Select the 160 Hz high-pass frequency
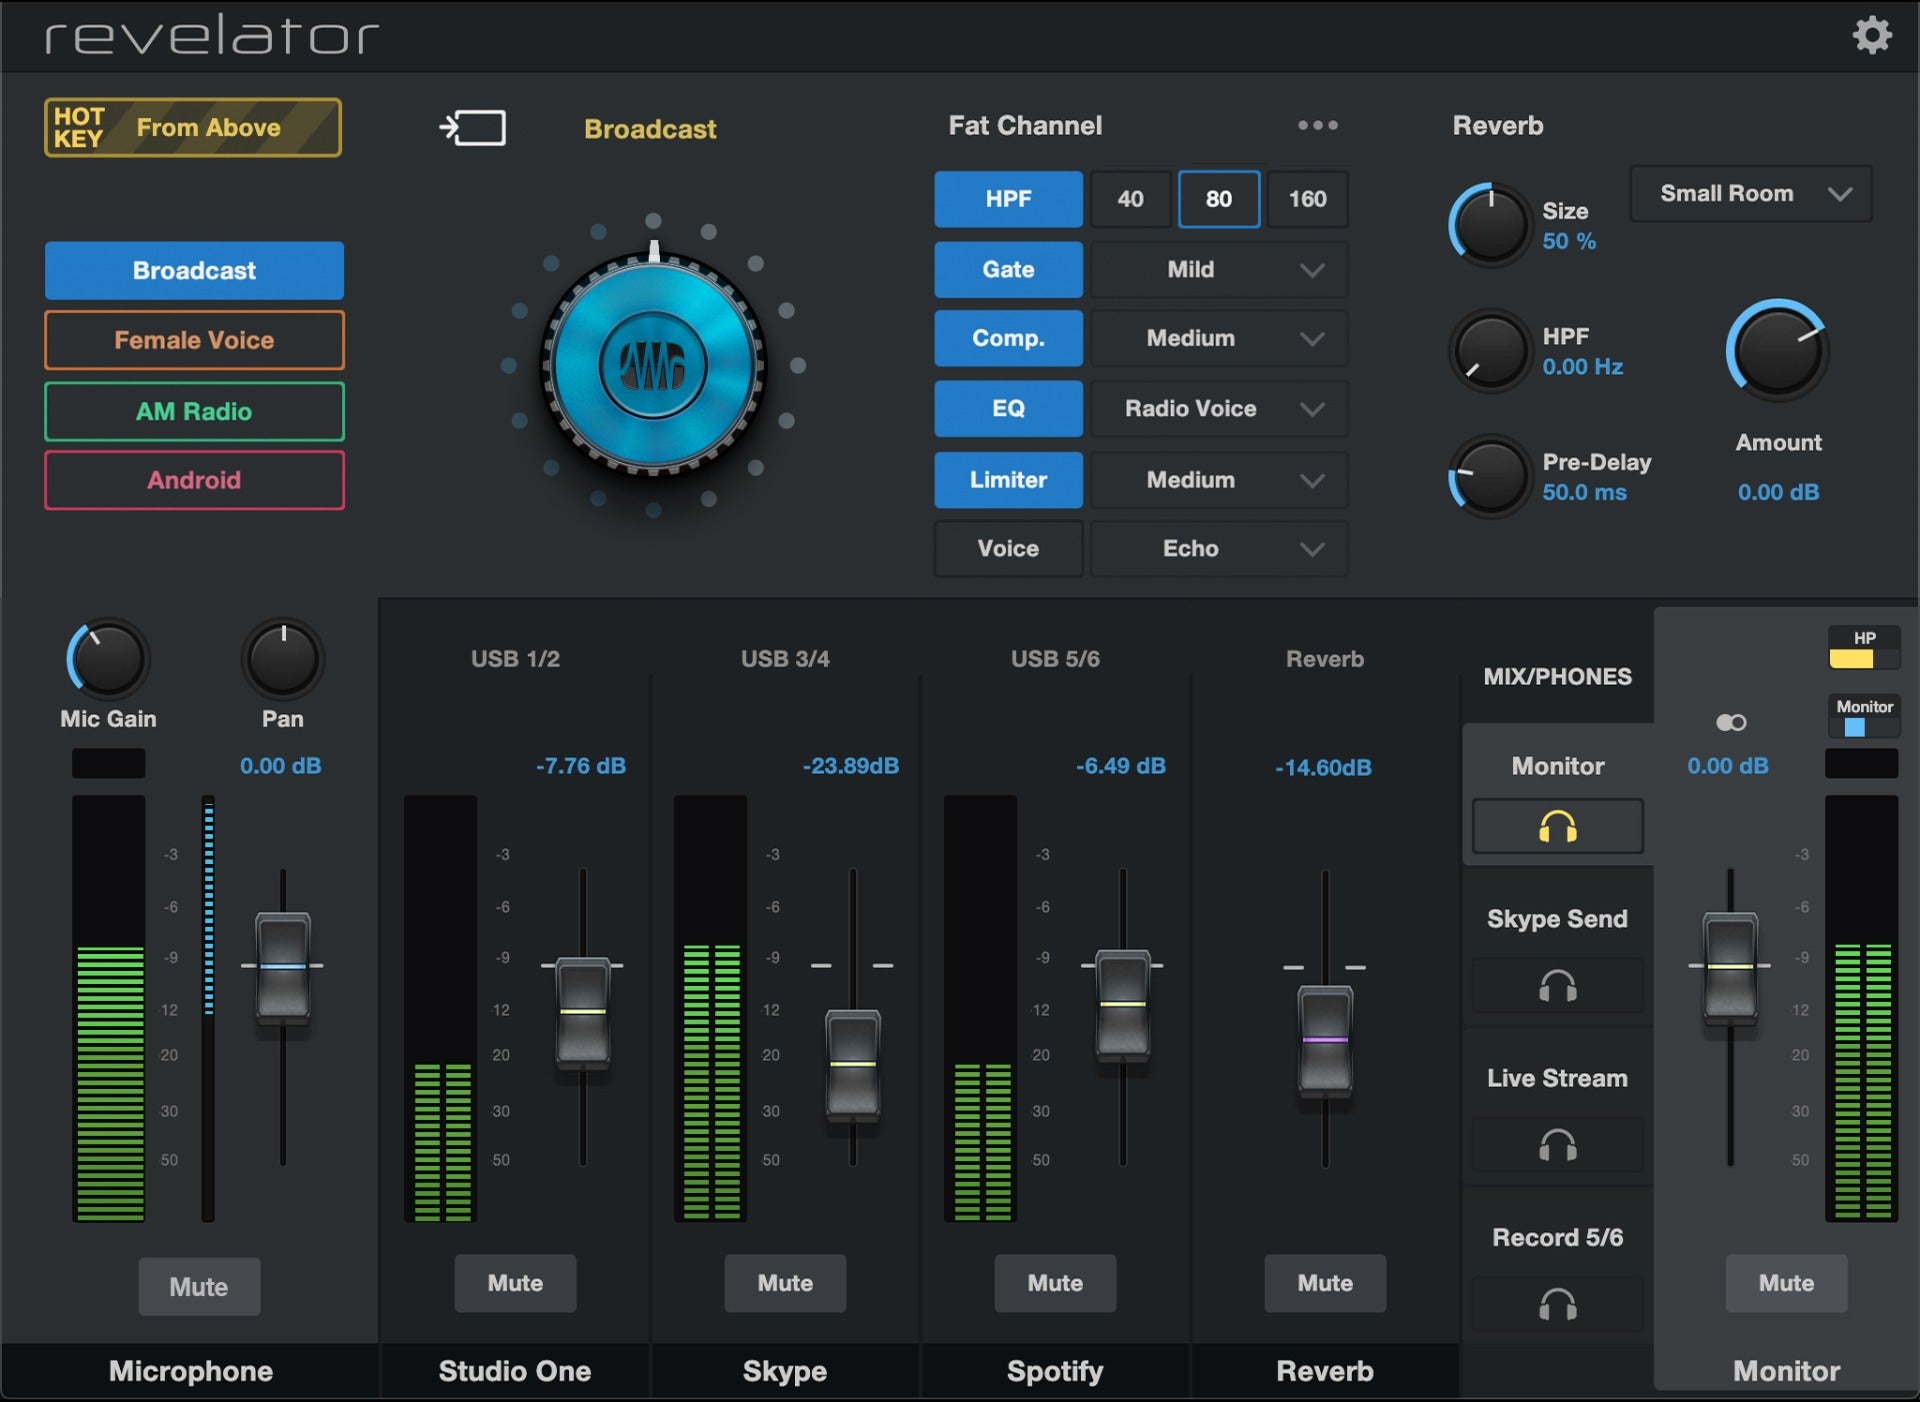Screen dimensions: 1920x1402 (1307, 199)
